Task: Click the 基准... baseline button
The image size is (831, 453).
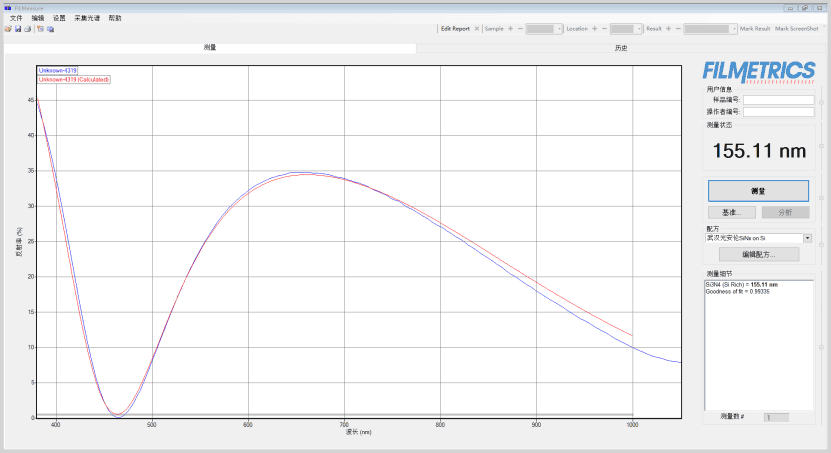Action: coord(732,212)
